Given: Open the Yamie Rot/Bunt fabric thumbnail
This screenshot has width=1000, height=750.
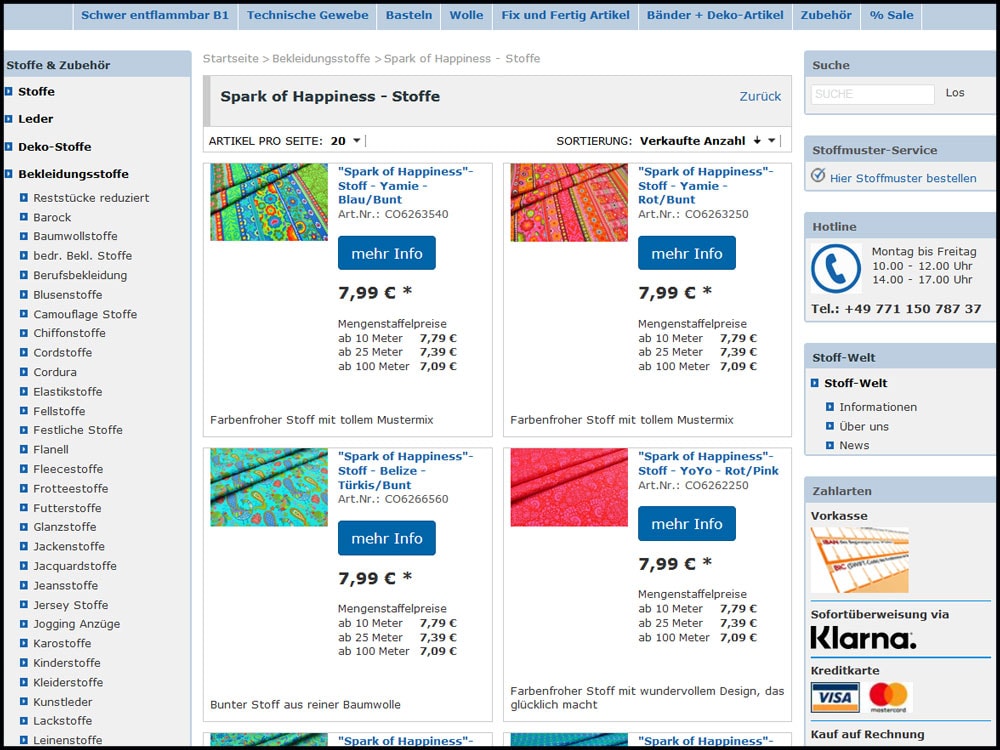Looking at the screenshot, I should tap(569, 202).
